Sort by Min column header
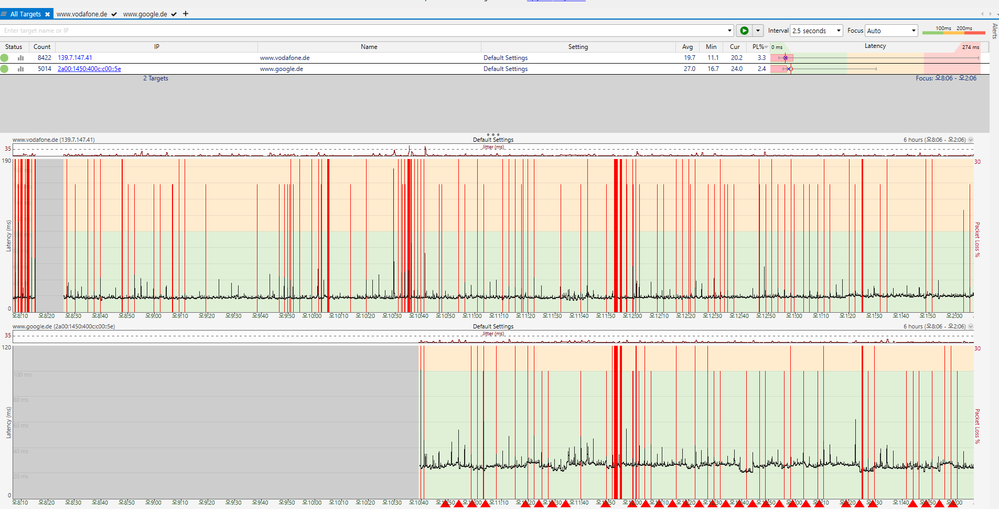The height and width of the screenshot is (509, 999). coord(711,47)
